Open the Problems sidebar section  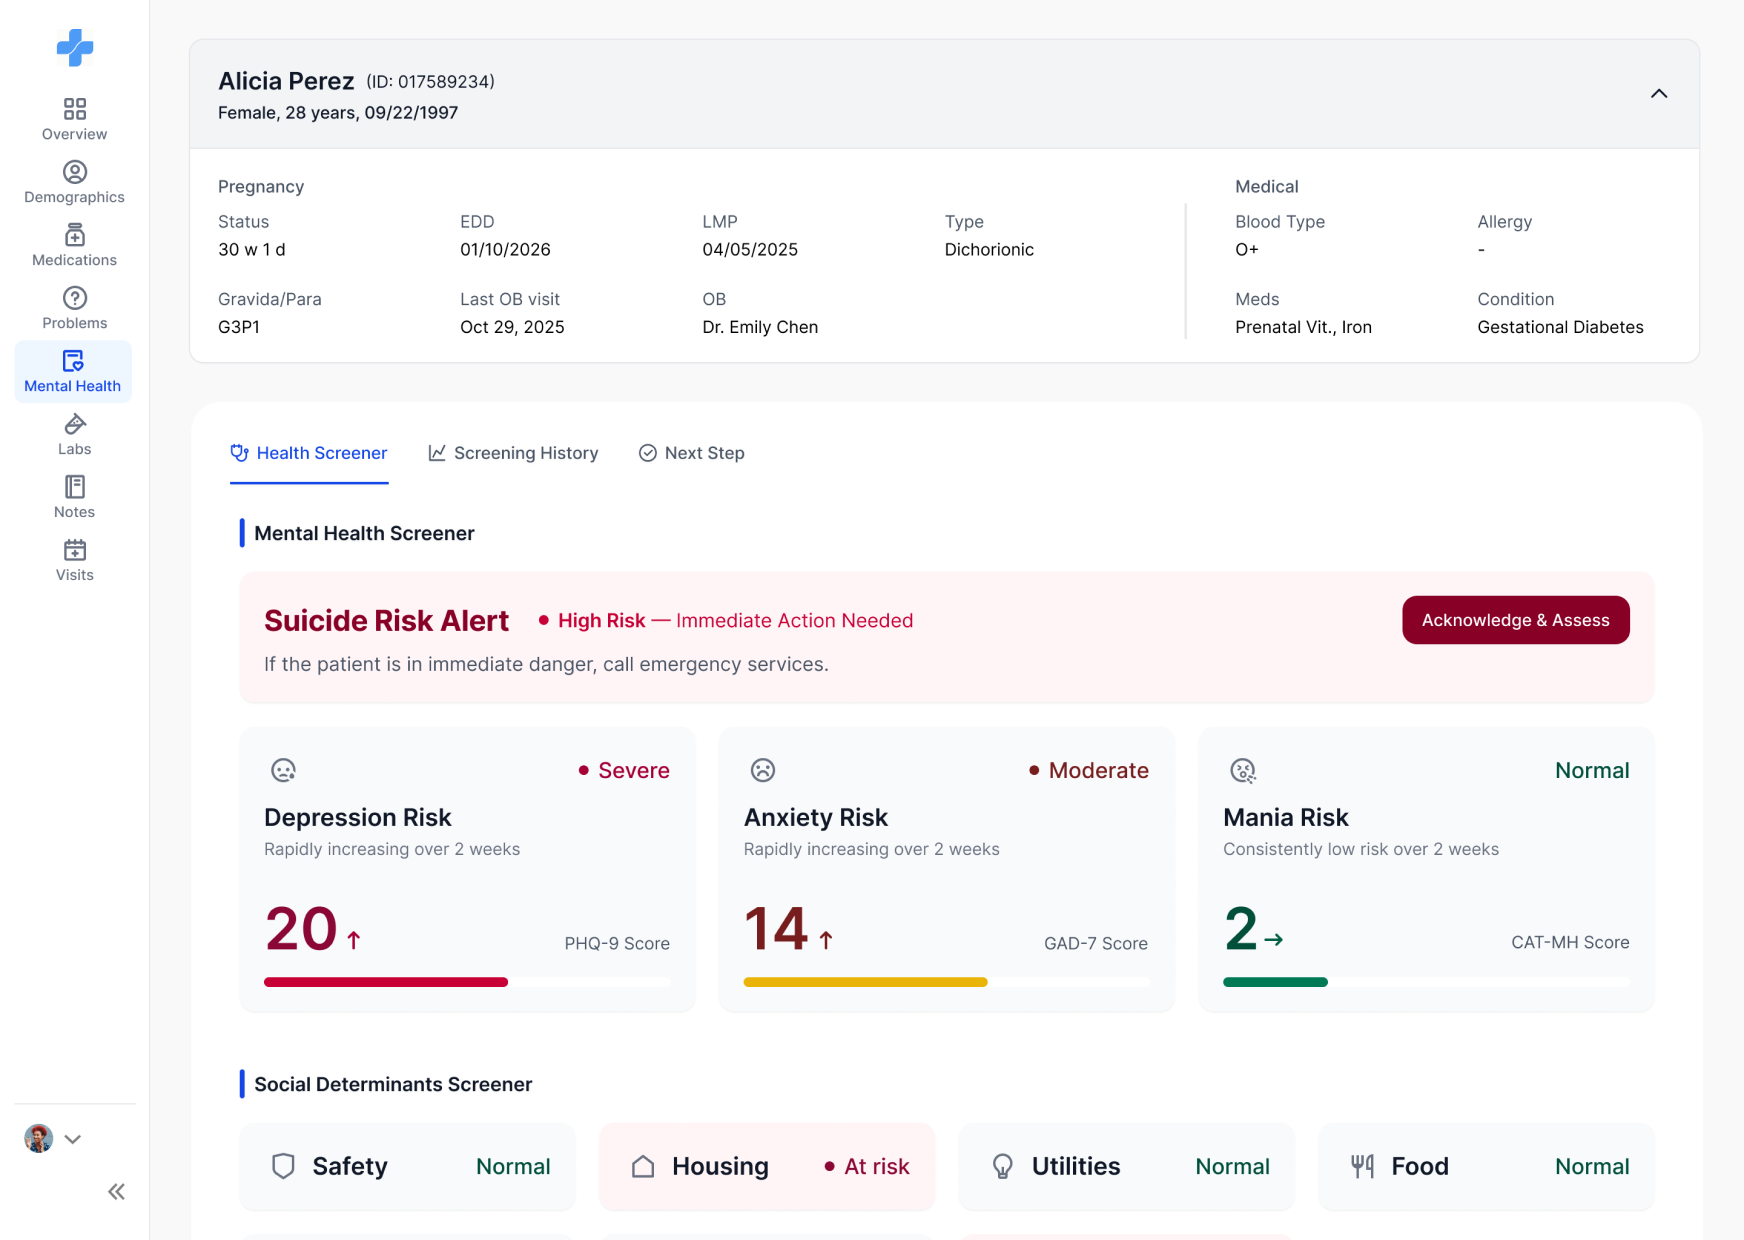(74, 308)
